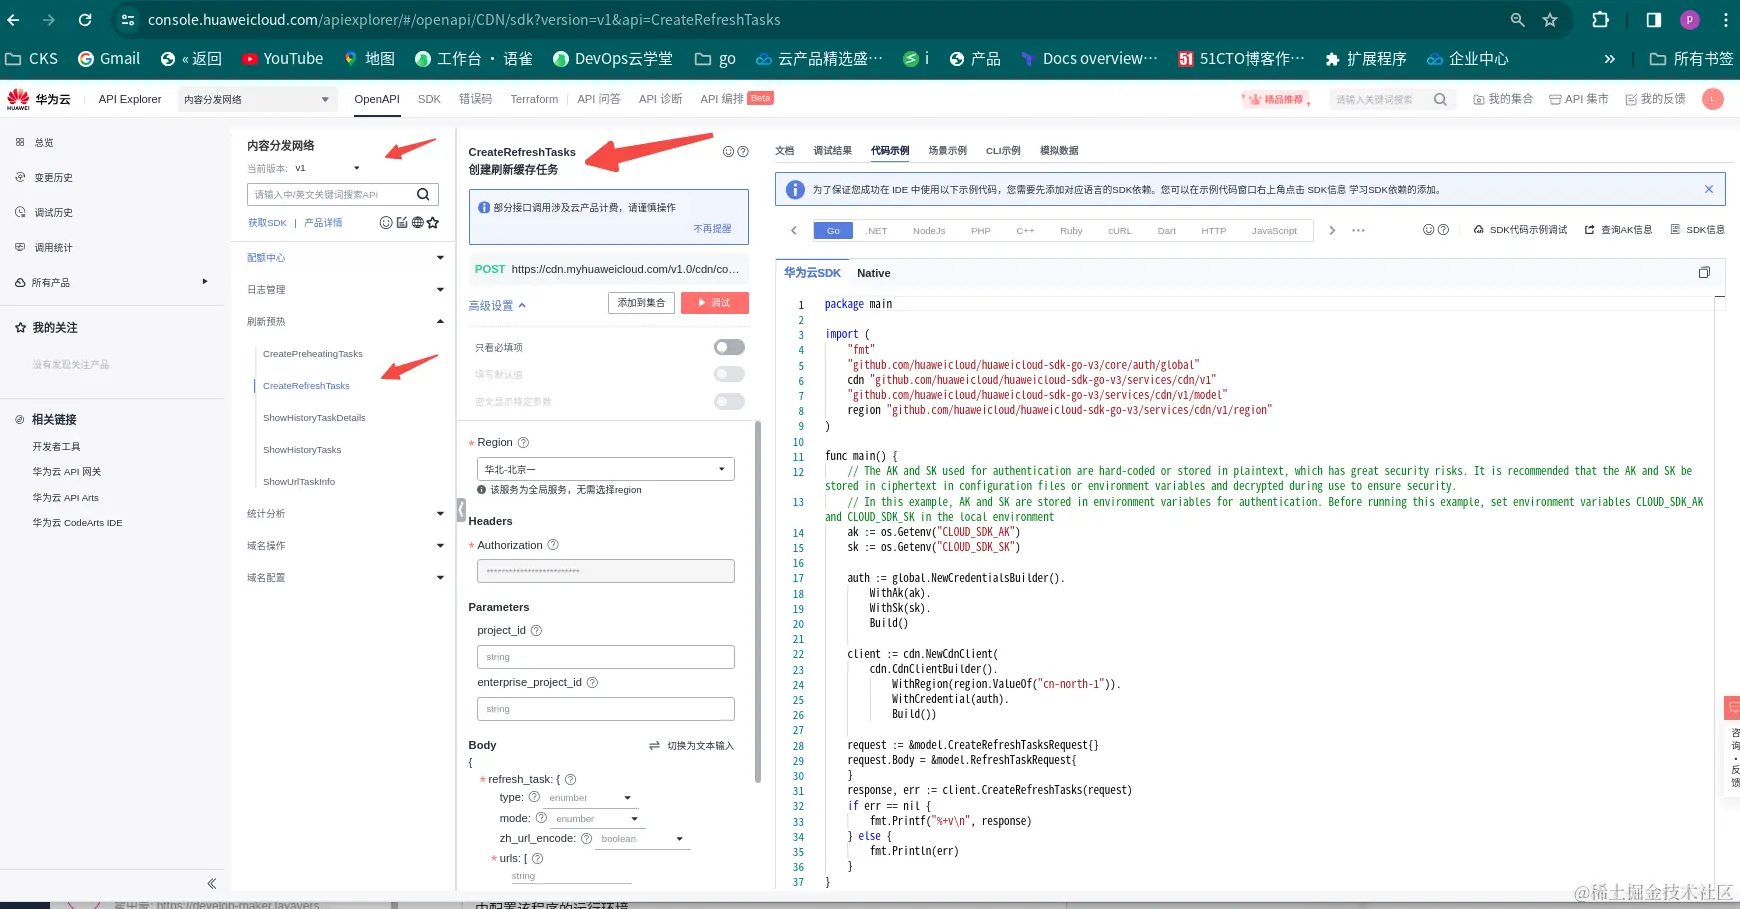This screenshot has height=909, width=1740.
Task: Open the CLI示例 tab
Action: point(1003,150)
